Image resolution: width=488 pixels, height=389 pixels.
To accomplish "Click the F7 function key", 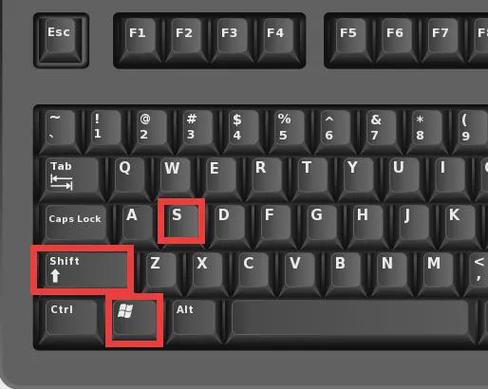I will (441, 39).
